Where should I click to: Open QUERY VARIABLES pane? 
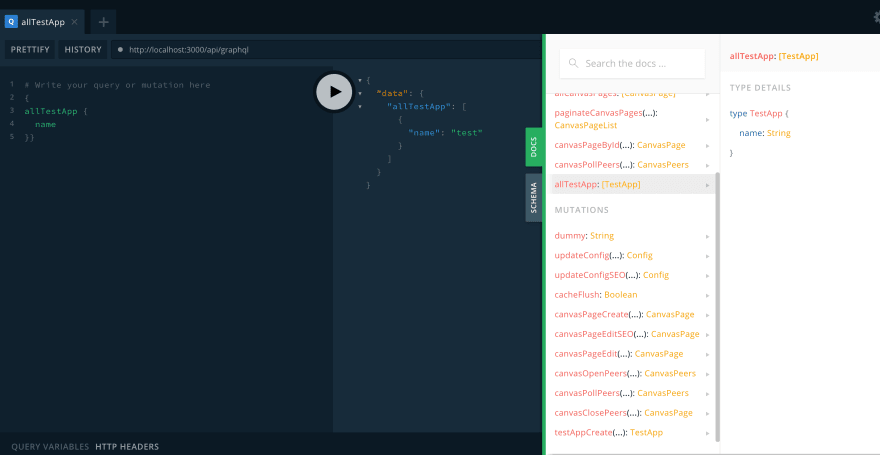click(50, 447)
